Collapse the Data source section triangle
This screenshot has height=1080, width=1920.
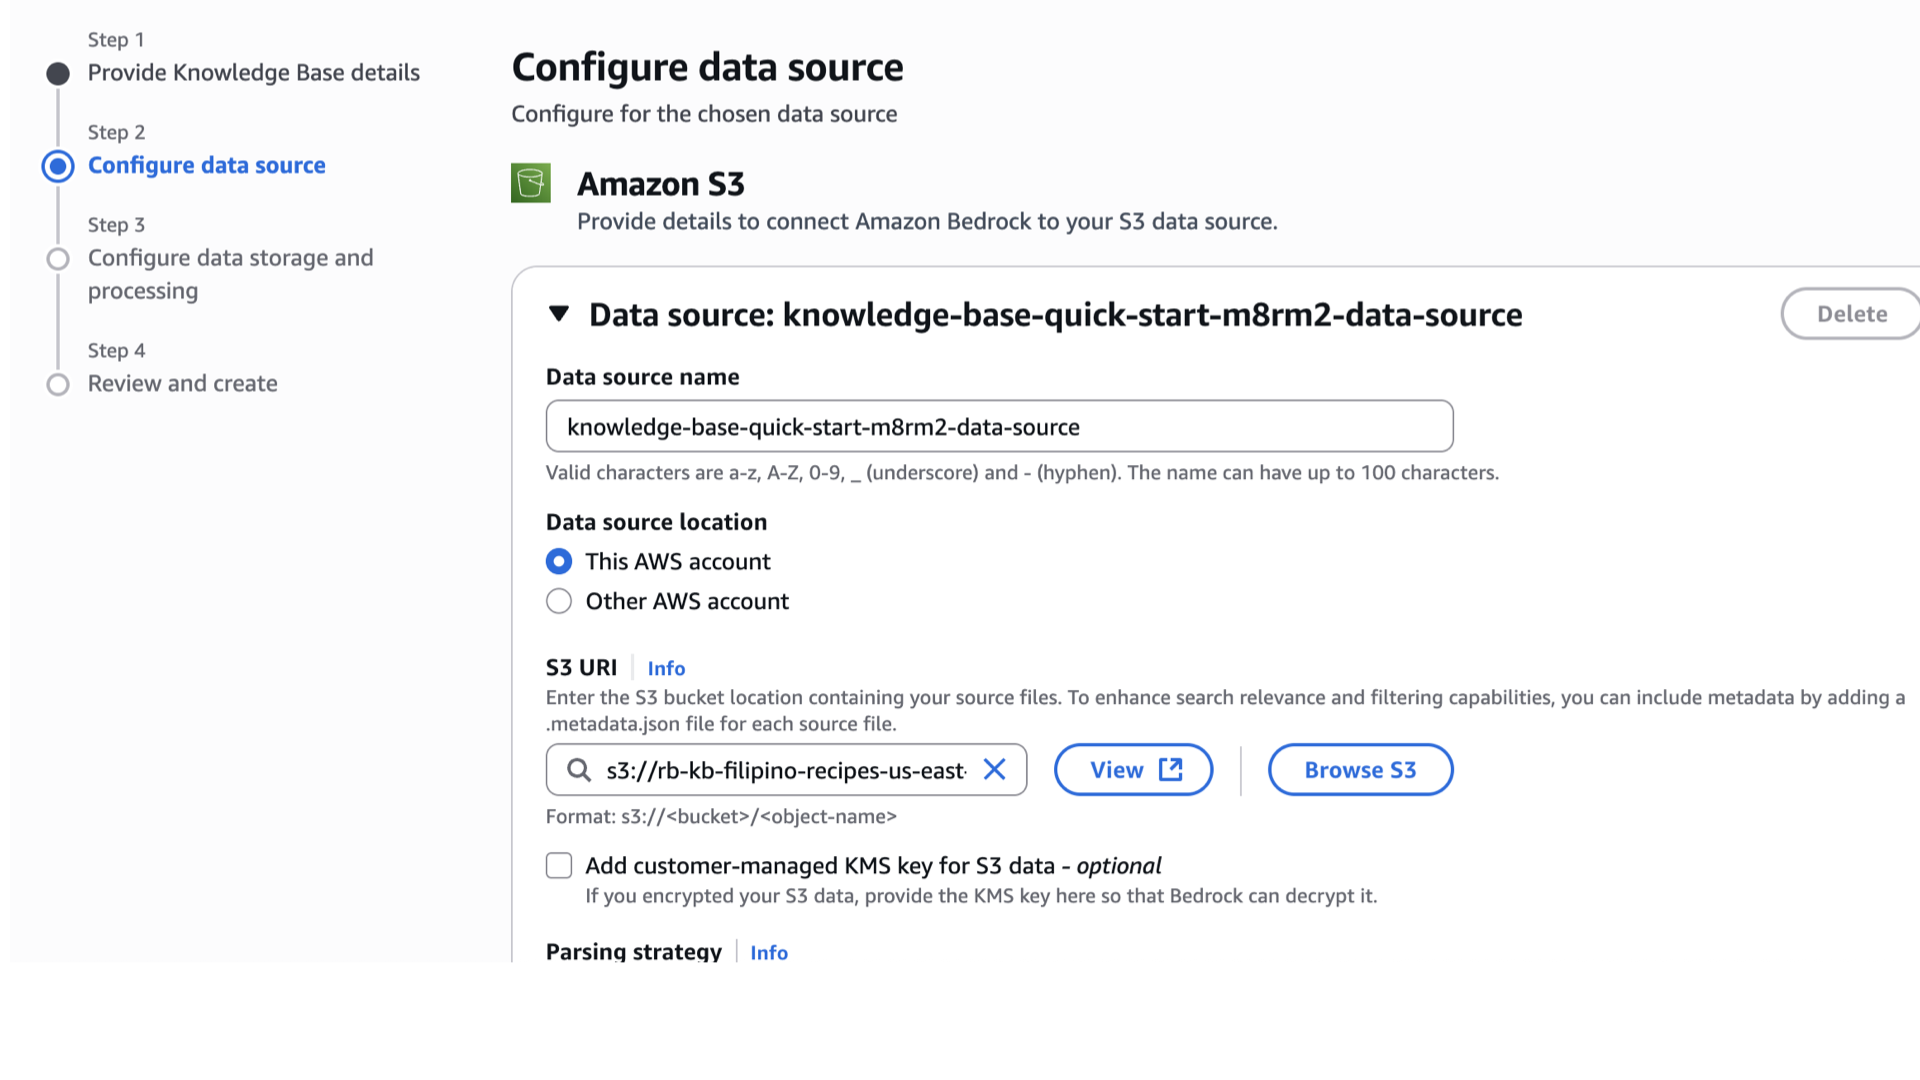pos(559,314)
